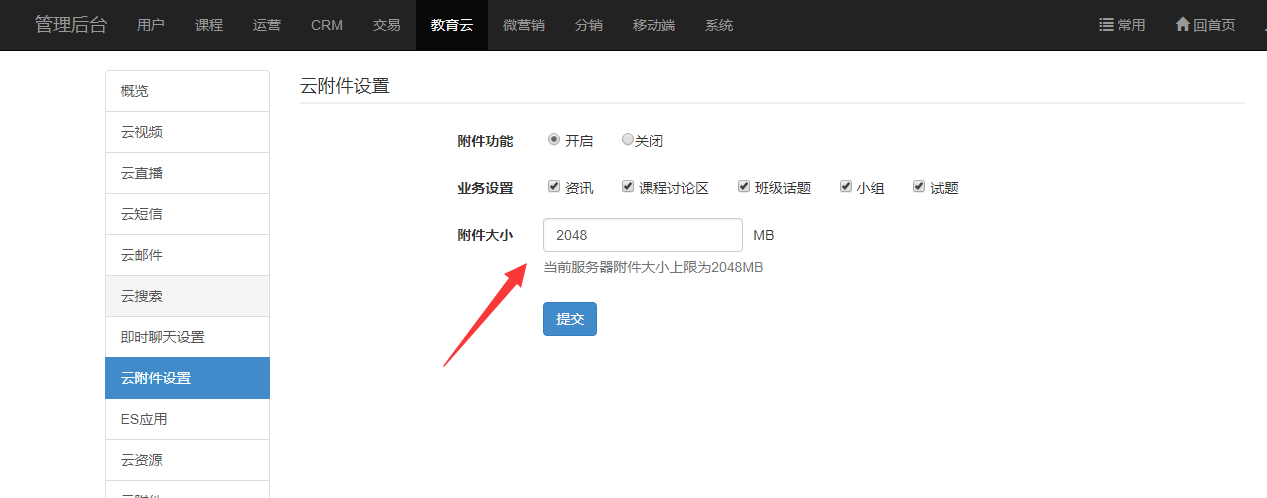Switch to the 系统 navigation item
Screen dimensions: 1267x498
click(x=718, y=25)
